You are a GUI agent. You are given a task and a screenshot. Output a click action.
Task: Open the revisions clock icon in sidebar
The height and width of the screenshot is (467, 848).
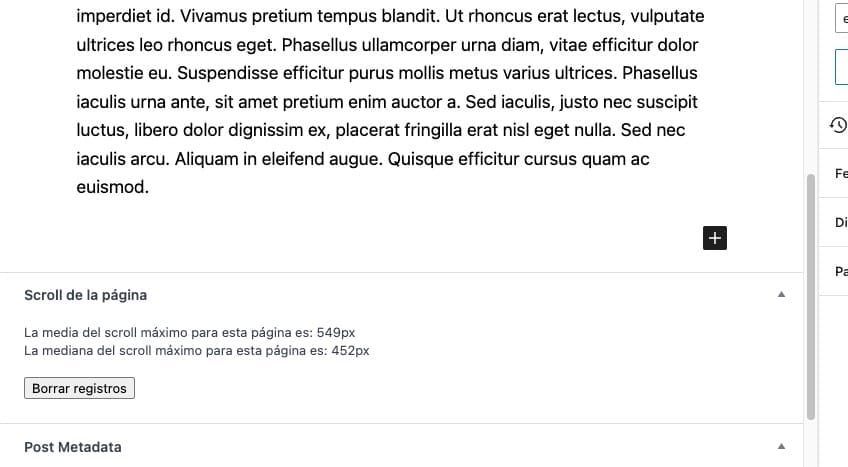(838, 125)
